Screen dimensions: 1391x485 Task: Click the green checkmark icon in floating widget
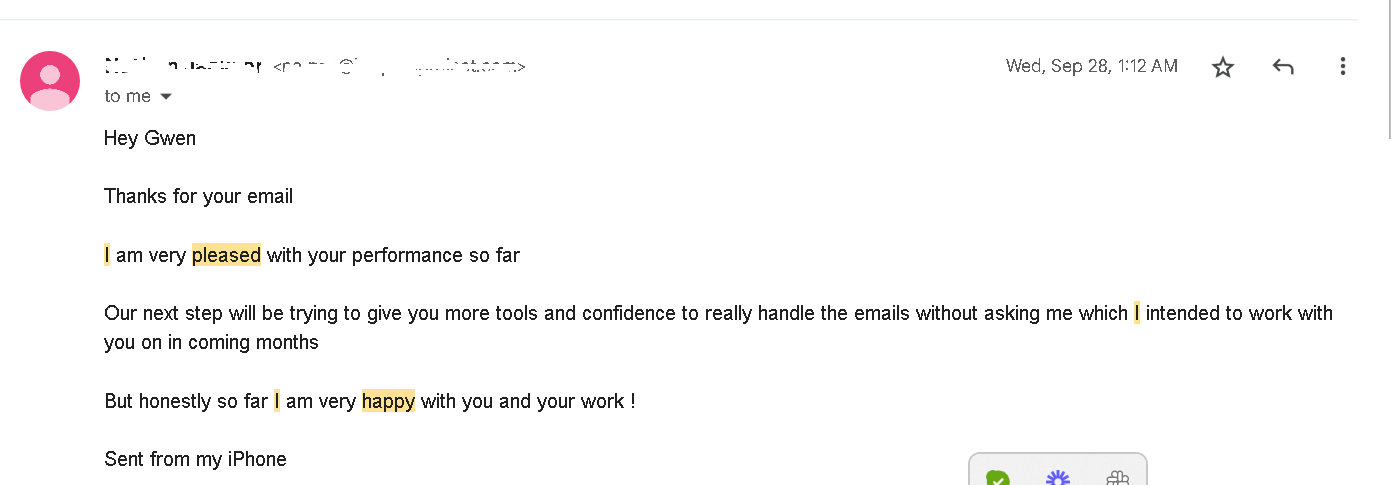(x=997, y=478)
